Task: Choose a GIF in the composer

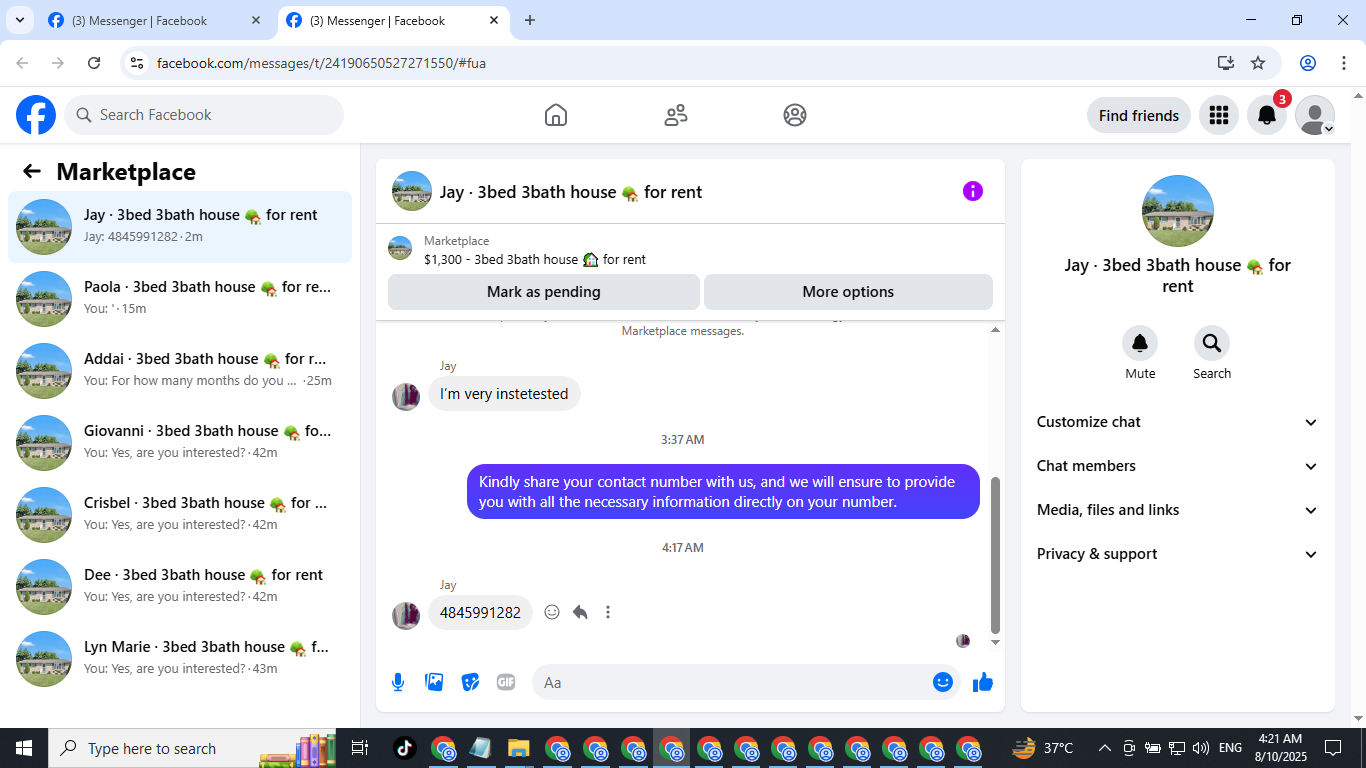Action: coord(506,682)
